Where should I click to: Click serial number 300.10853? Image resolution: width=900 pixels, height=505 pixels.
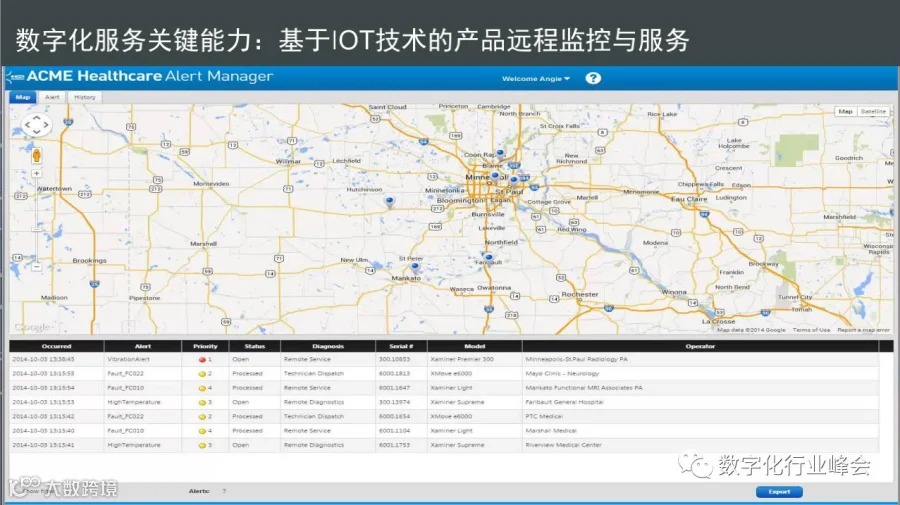coord(394,359)
